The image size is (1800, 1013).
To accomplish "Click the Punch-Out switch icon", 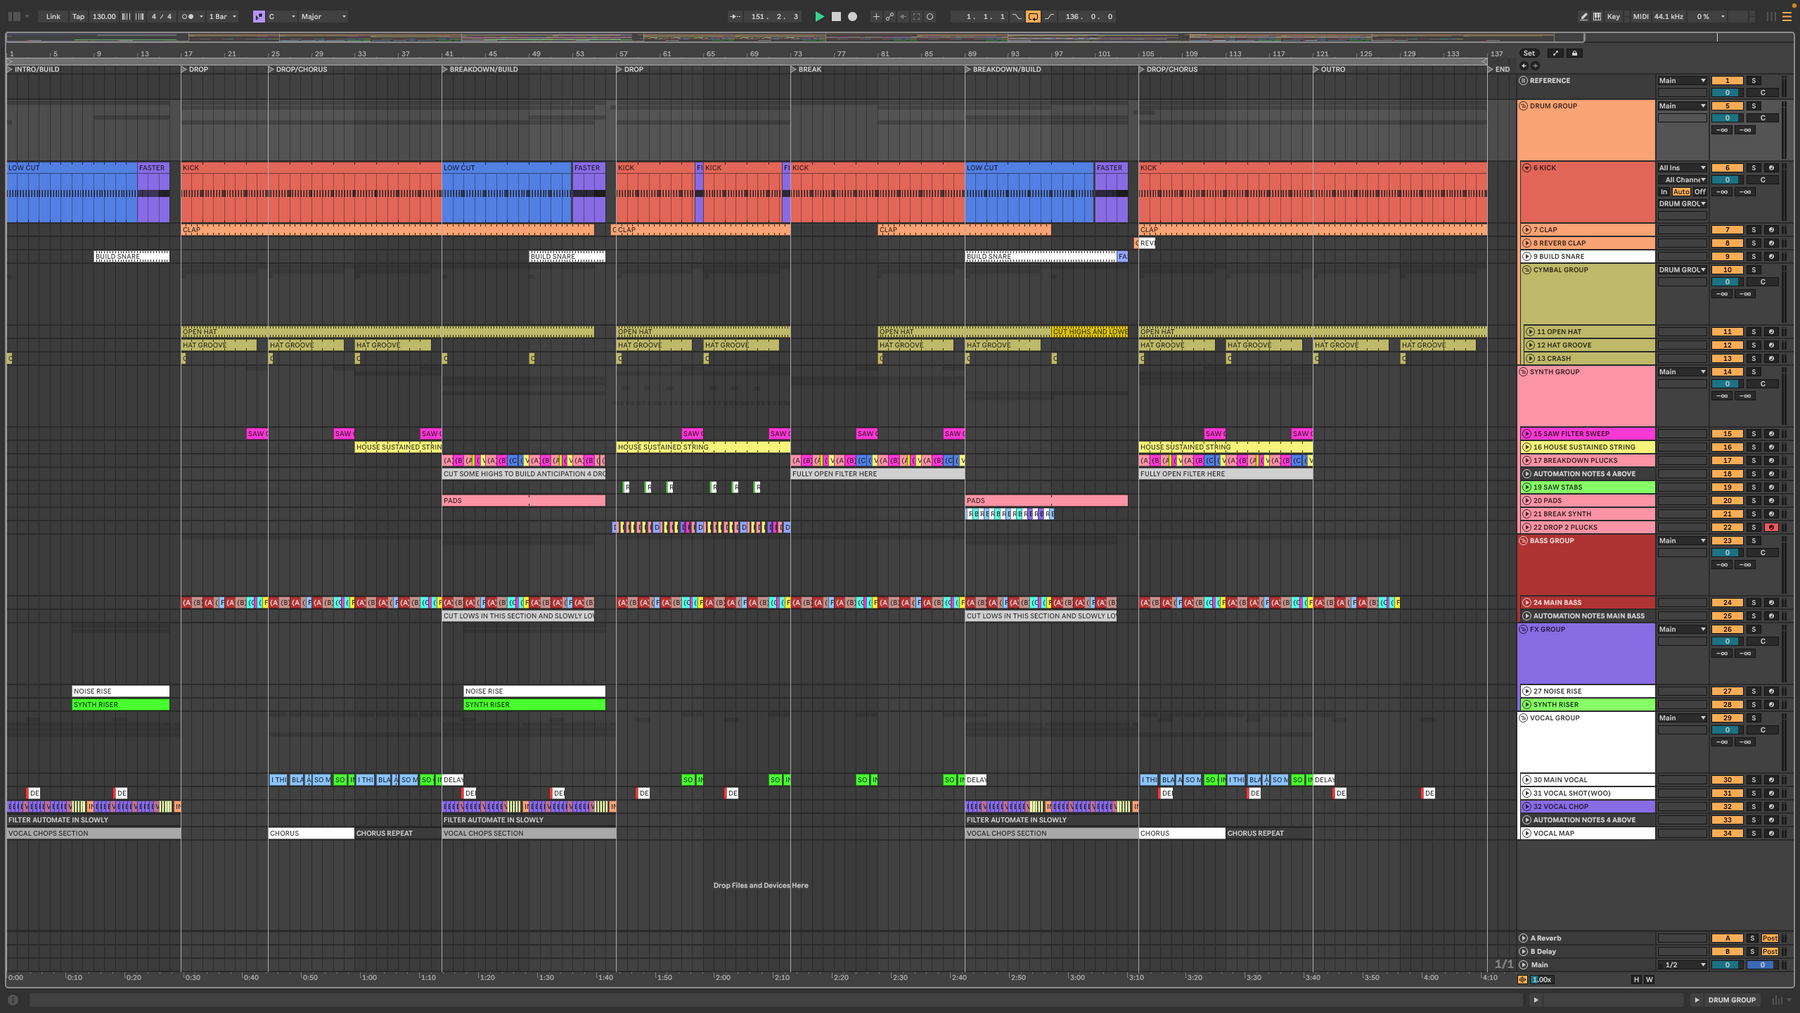I will (1050, 16).
